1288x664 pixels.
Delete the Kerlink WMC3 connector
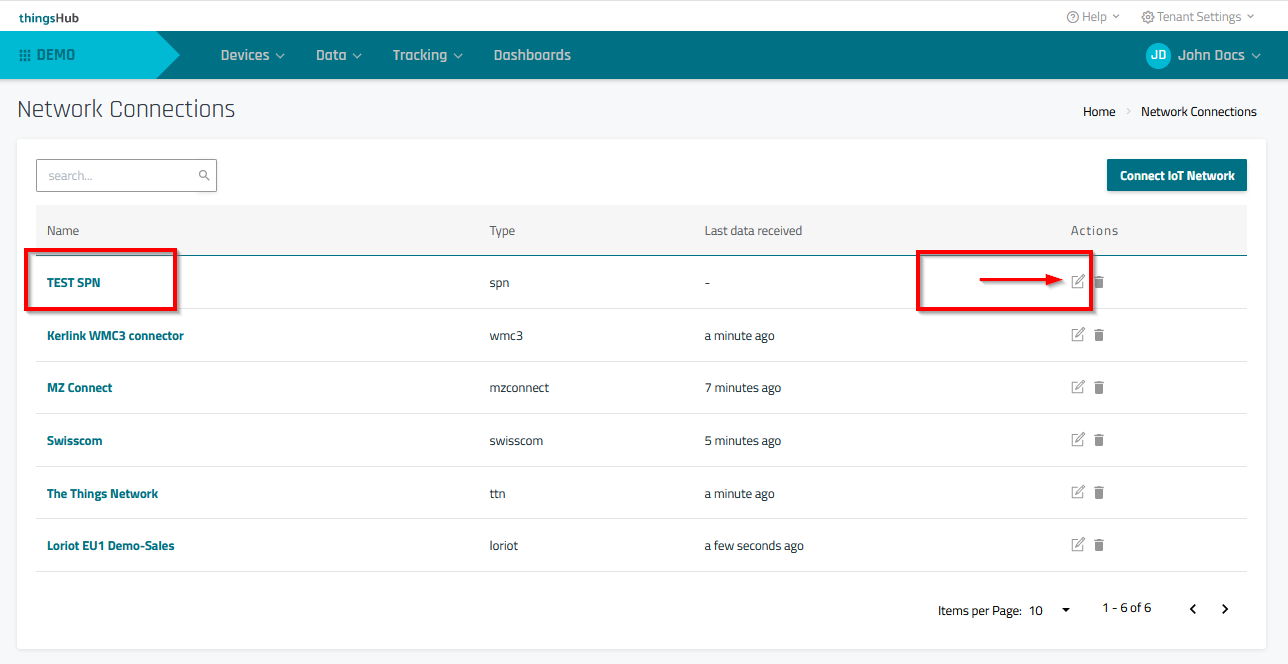point(1099,335)
